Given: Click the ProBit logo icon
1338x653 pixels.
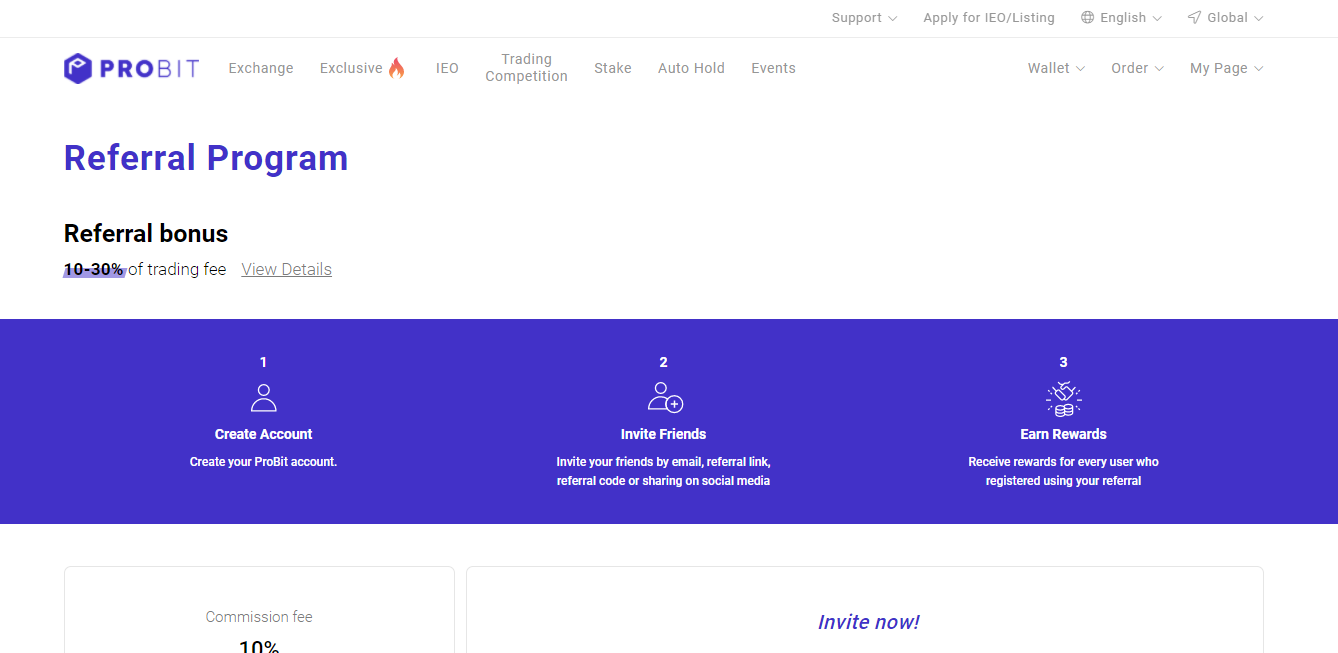Looking at the screenshot, I should pos(78,68).
